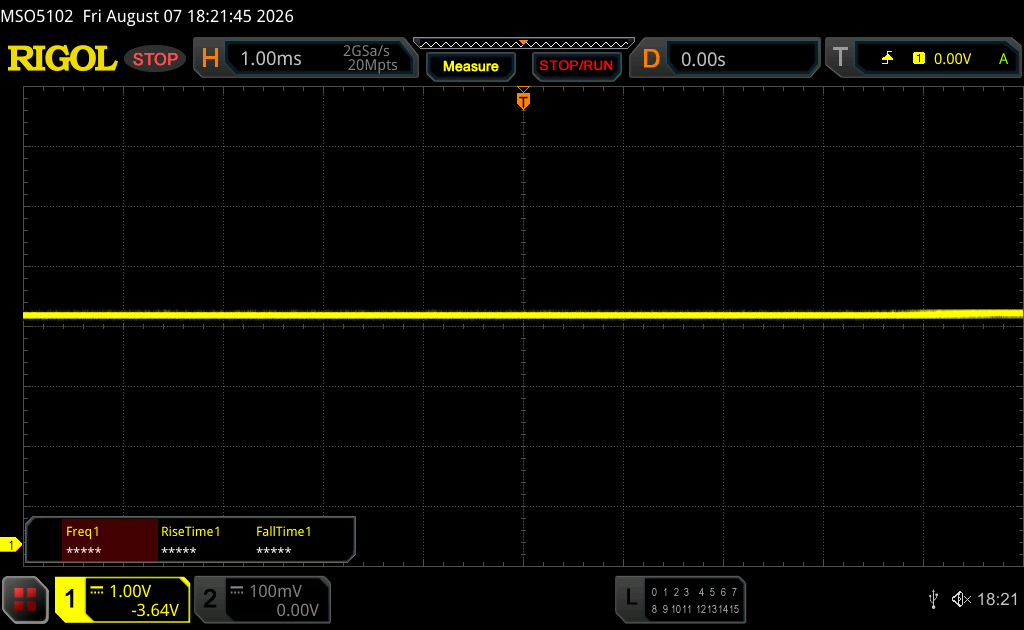The image size is (1024, 630).
Task: Click the channel 1 DC coupling icon
Action: click(97, 591)
